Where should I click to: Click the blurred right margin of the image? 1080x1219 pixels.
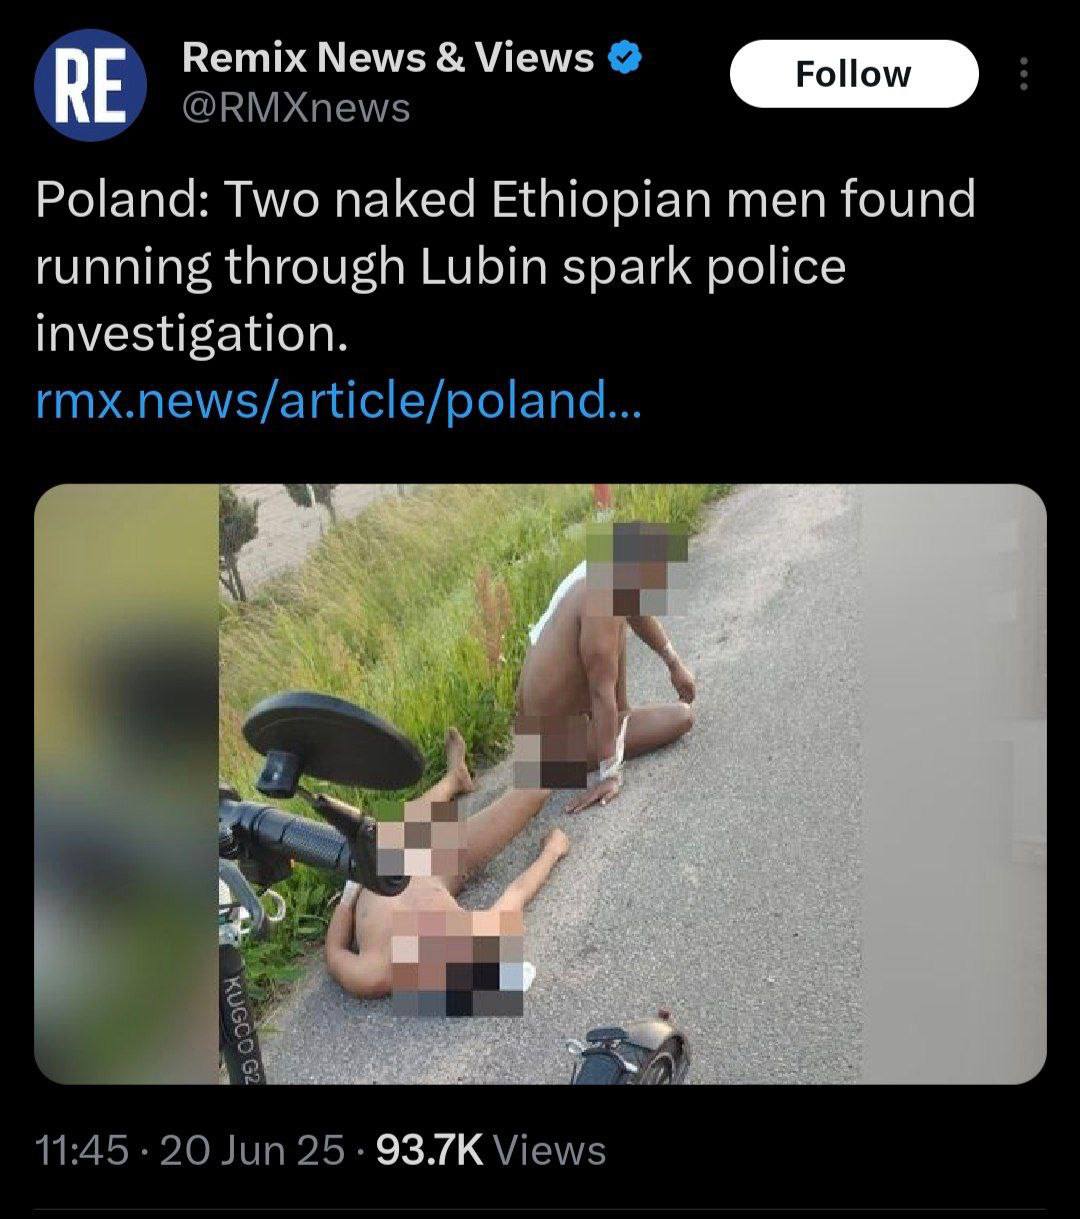coord(954,784)
